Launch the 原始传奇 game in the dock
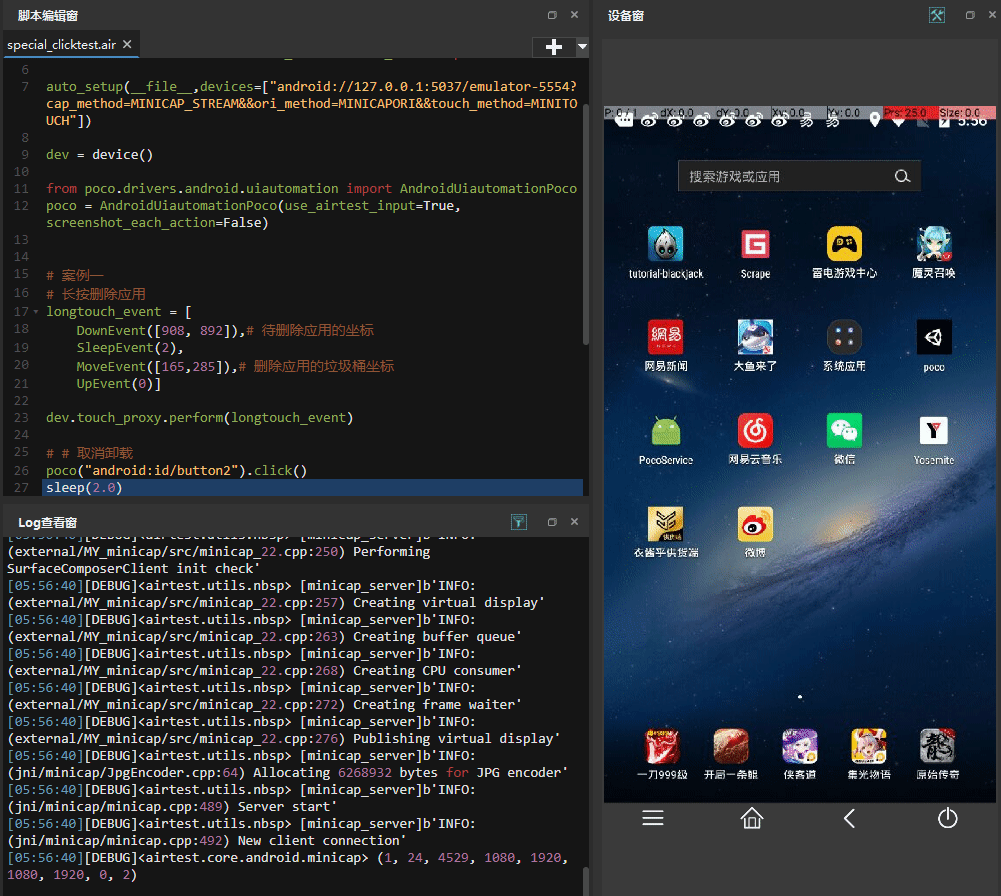This screenshot has width=1001, height=896. coord(937,746)
